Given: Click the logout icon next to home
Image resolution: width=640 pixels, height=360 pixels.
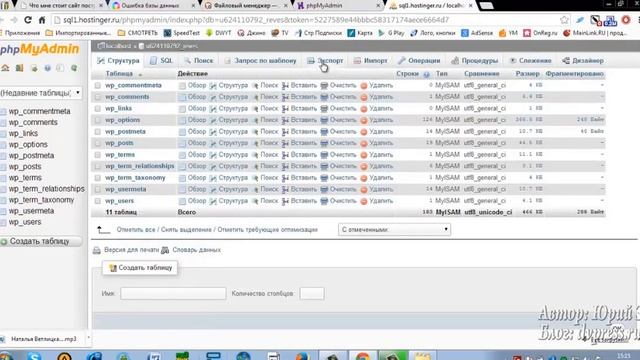Looking at the screenshot, I should pos(19,68).
